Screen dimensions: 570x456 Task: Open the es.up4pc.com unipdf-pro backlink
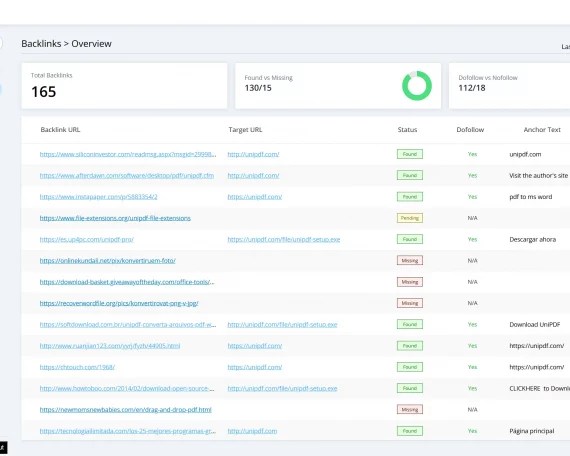(x=87, y=239)
